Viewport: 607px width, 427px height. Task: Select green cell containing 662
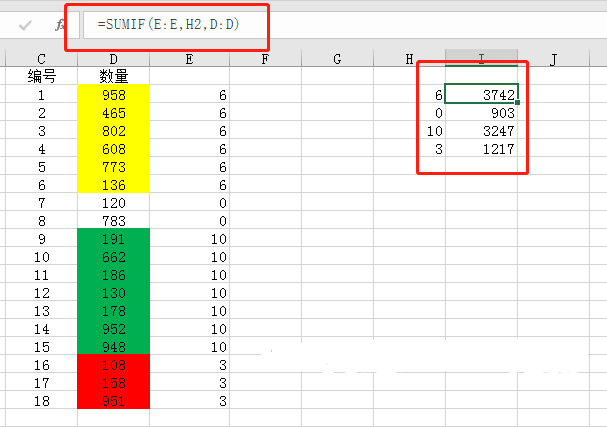113,256
